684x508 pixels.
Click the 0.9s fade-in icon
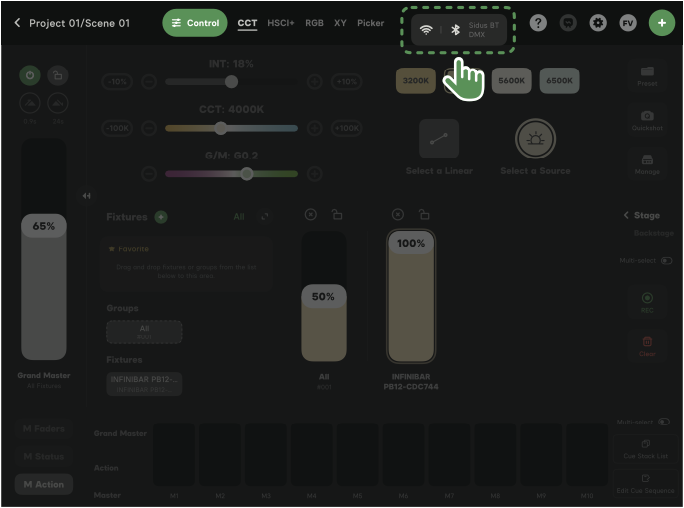coord(30,103)
